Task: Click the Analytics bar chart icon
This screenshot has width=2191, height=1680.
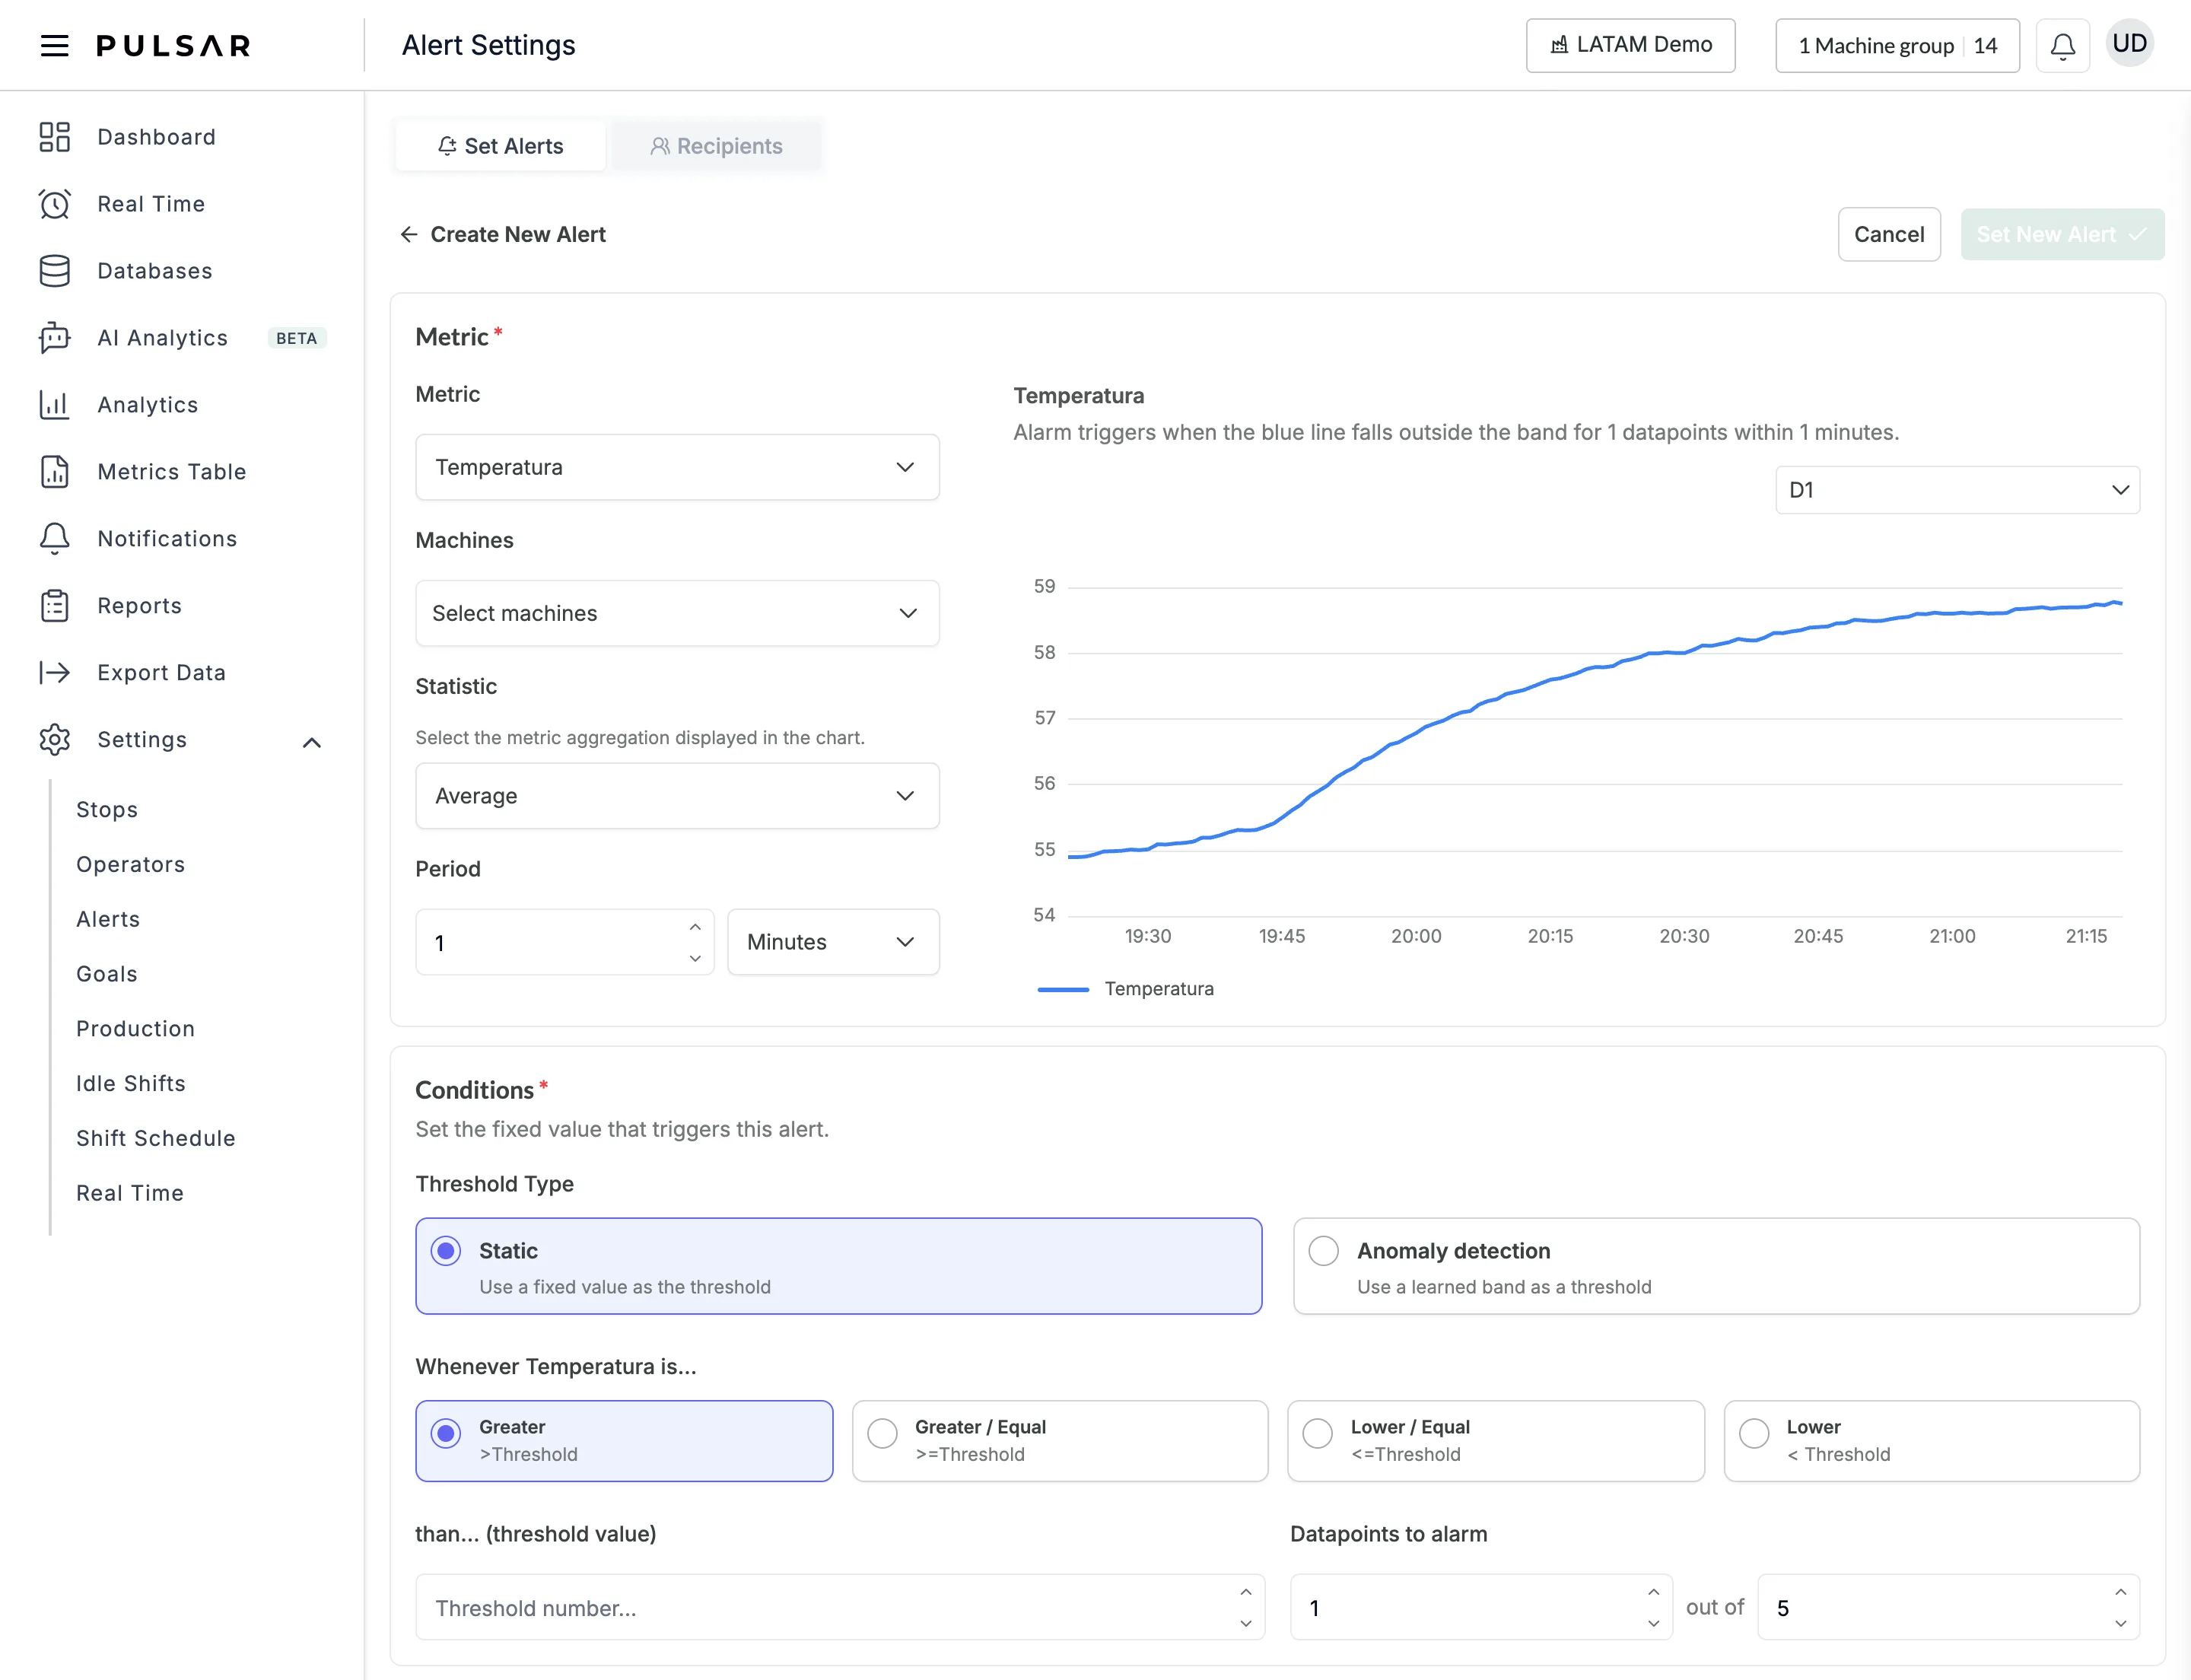Action: coord(54,405)
